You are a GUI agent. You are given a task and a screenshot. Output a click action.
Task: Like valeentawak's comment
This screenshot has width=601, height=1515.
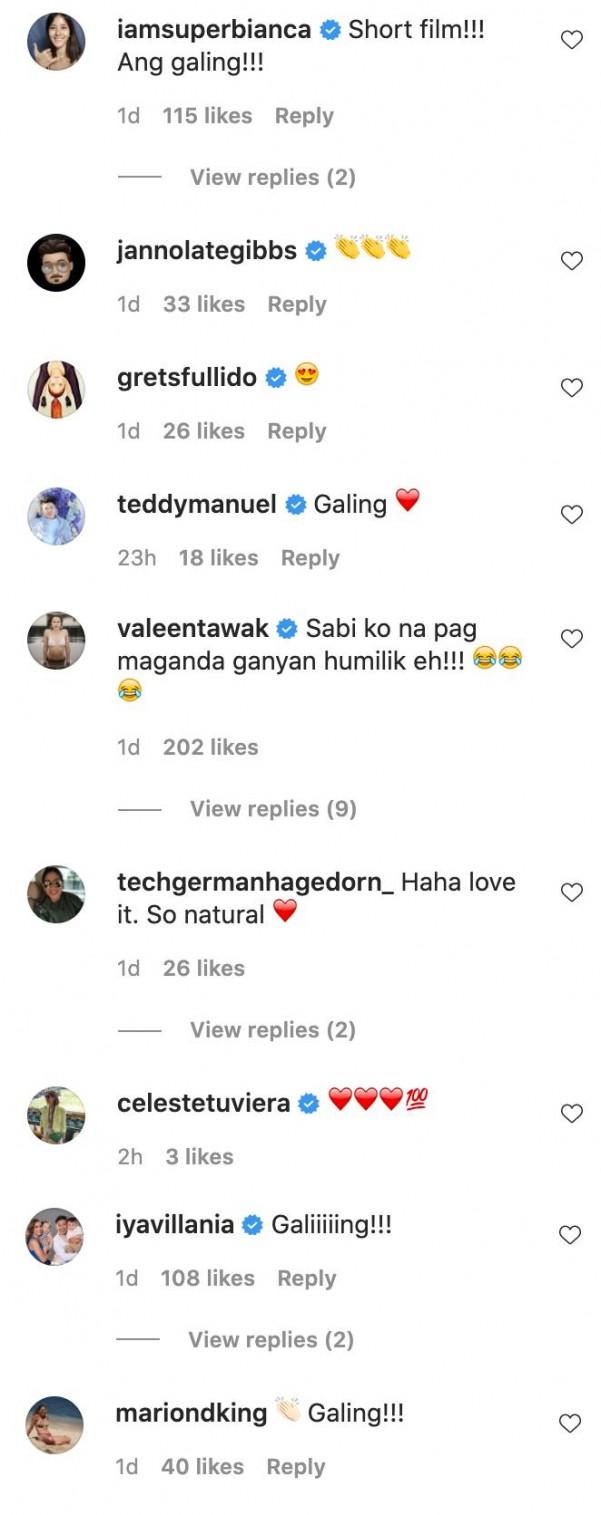571,639
